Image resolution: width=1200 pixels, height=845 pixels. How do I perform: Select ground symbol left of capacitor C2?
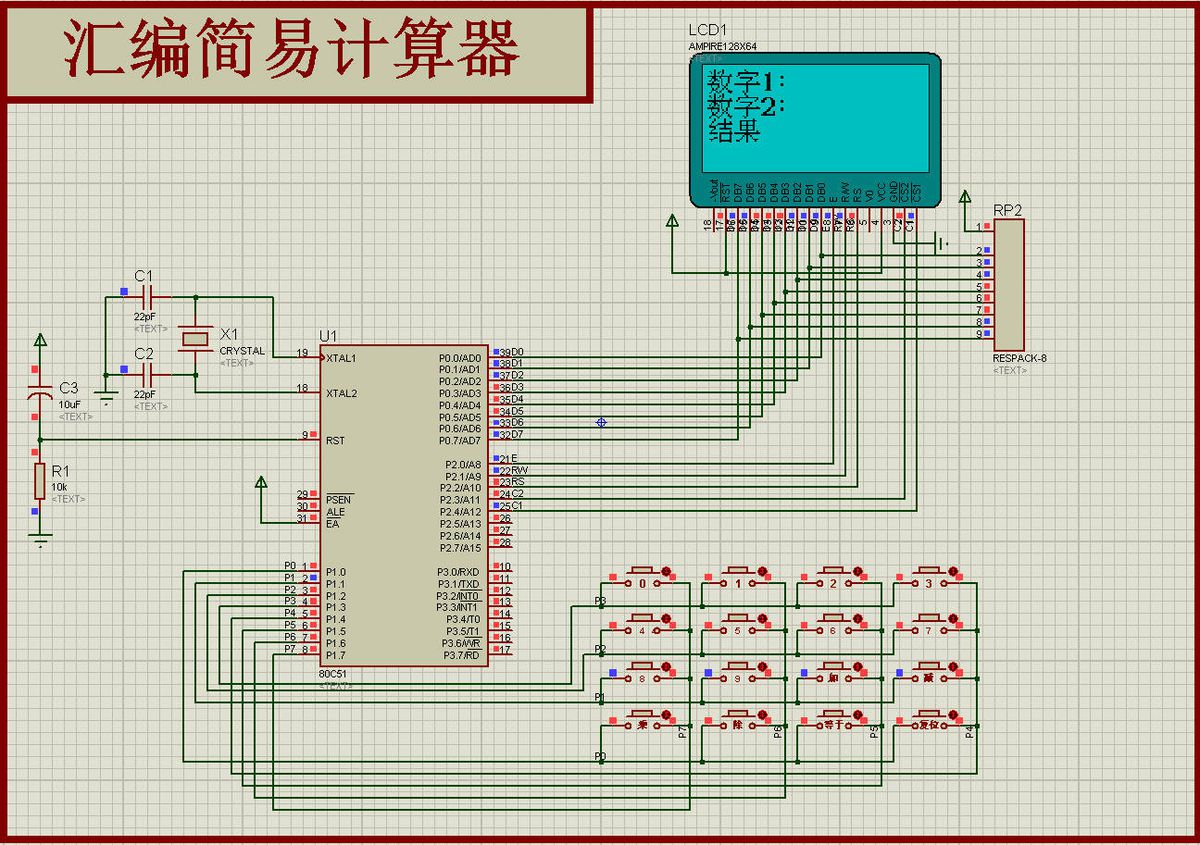point(108,397)
